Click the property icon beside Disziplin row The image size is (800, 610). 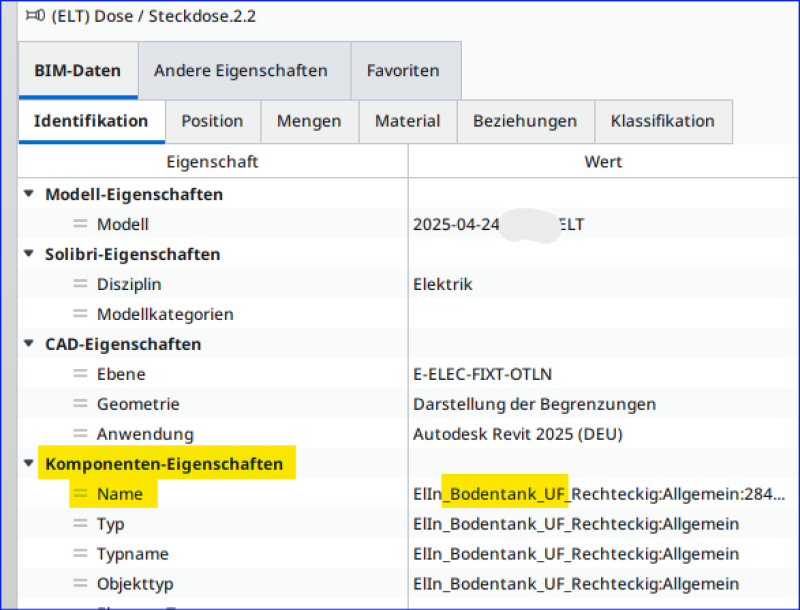point(81,285)
